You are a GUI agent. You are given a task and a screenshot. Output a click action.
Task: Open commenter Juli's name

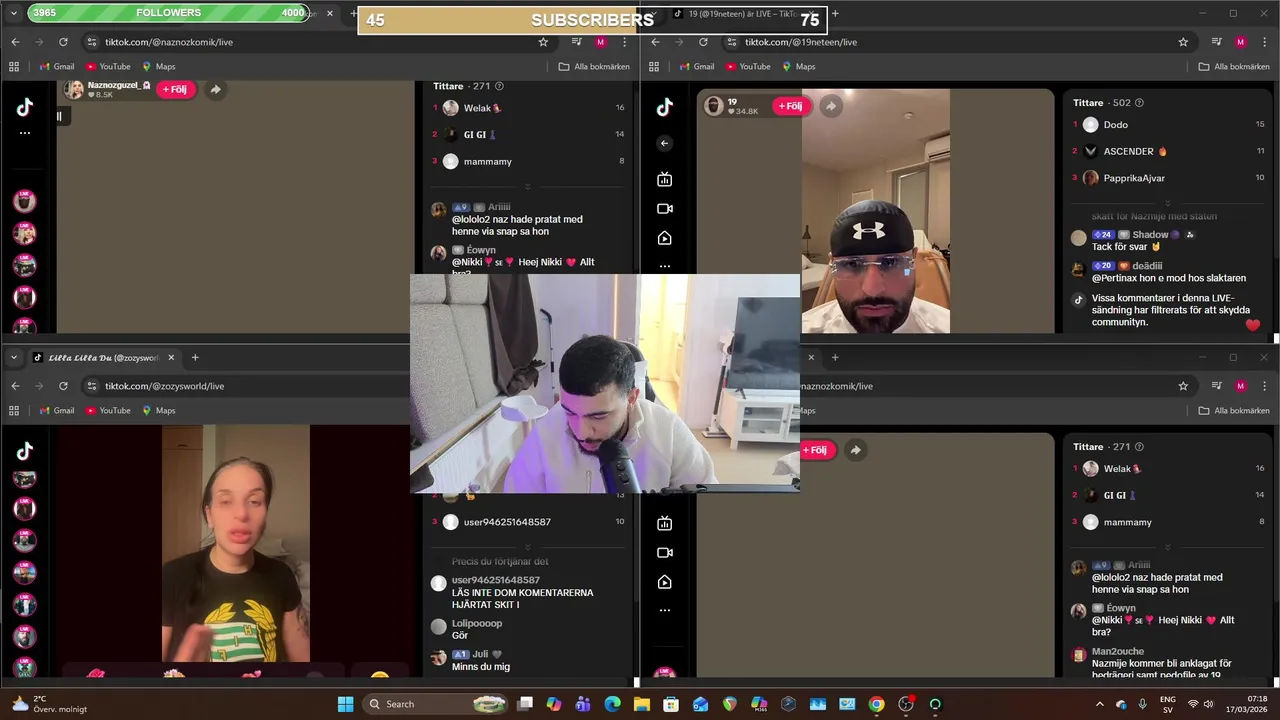click(480, 654)
